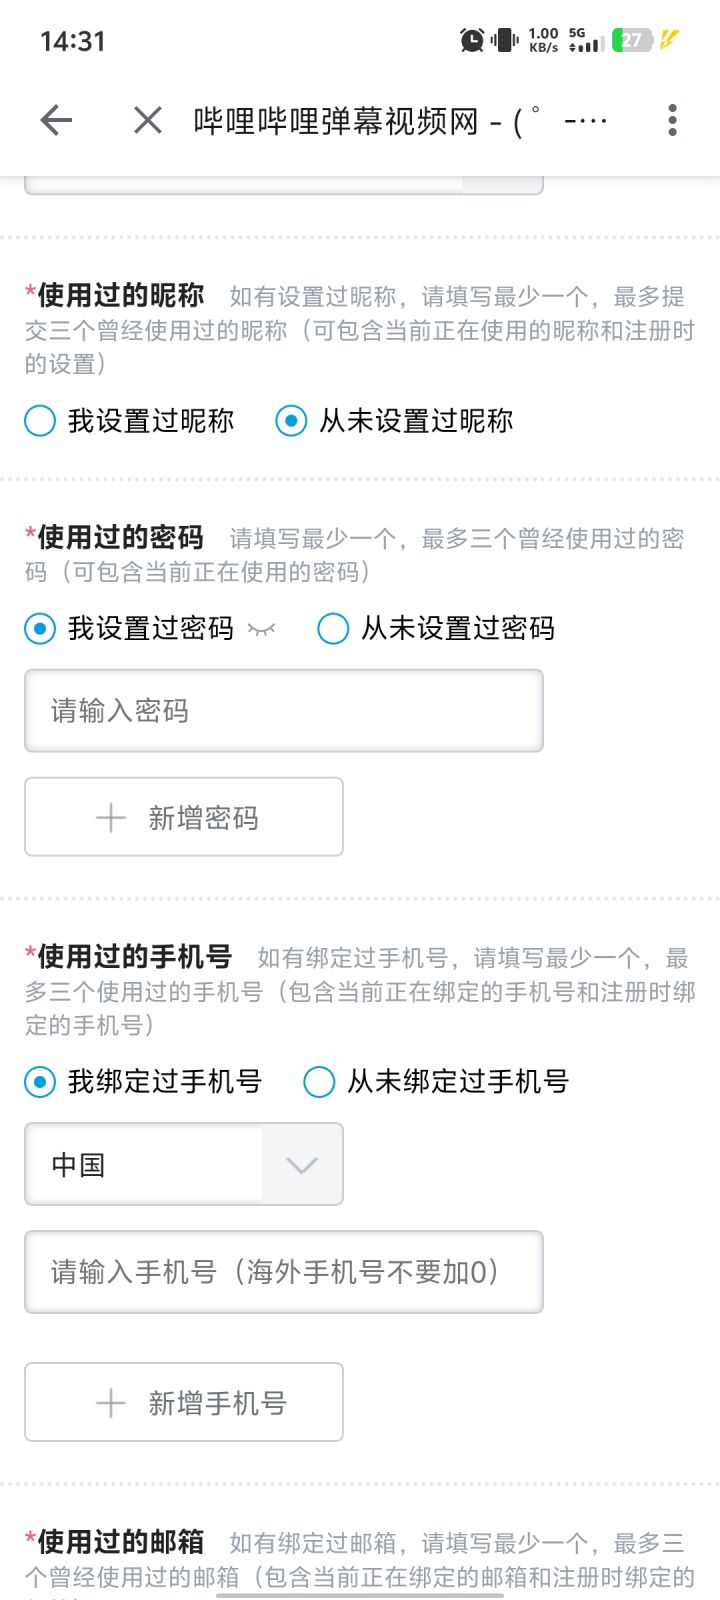Screen dimensions: 720x1600
Task: Close the web page with the X icon
Action: click(x=148, y=121)
